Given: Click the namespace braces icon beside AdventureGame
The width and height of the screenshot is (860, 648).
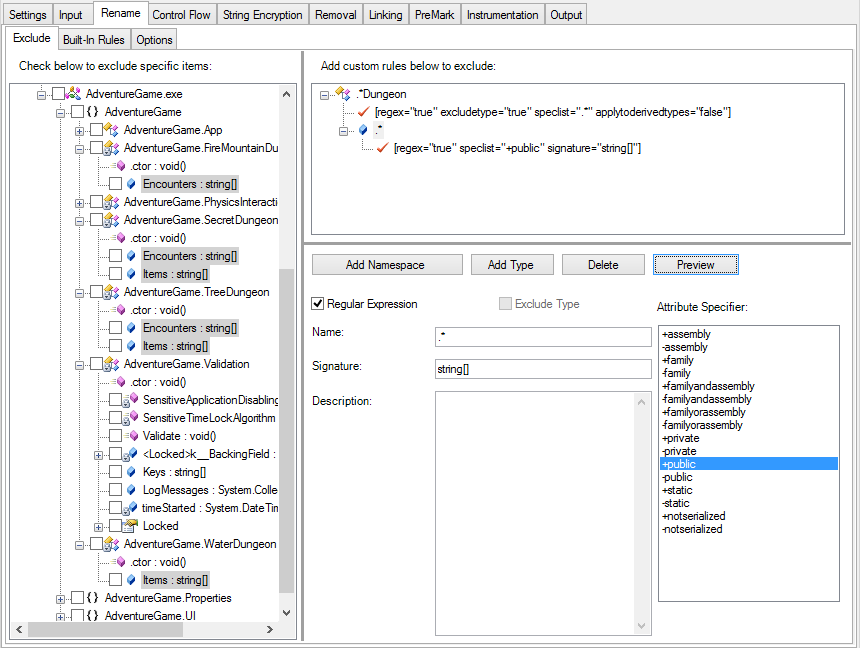Looking at the screenshot, I should 93,111.
